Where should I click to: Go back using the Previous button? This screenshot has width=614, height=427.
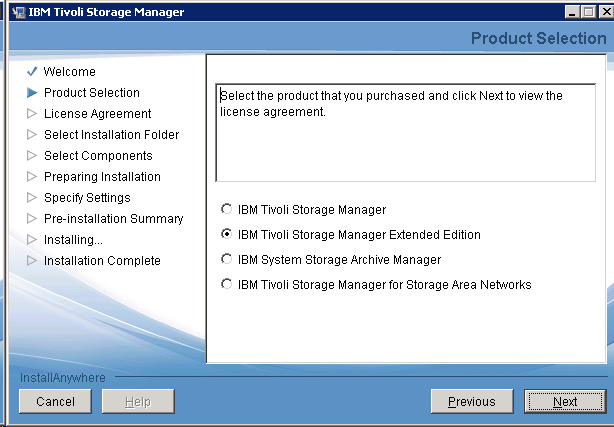(471, 402)
